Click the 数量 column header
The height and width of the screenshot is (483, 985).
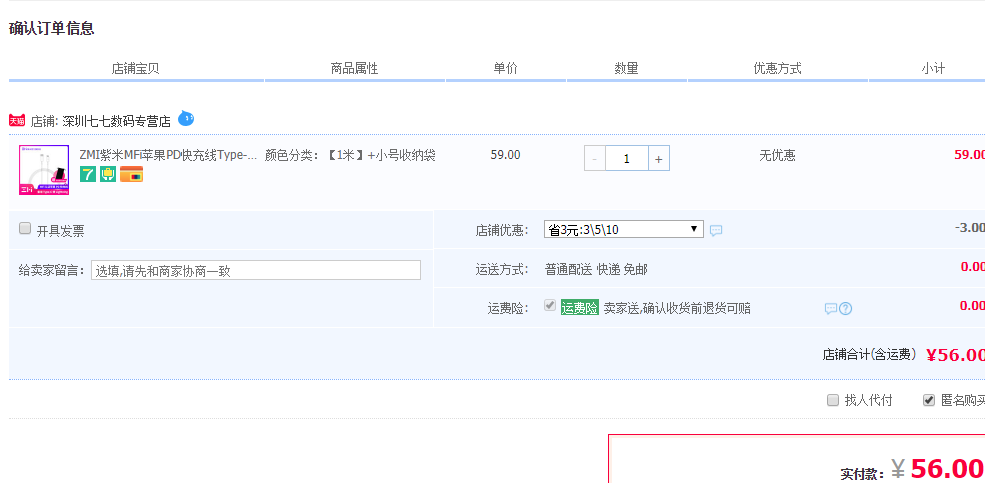click(x=626, y=68)
